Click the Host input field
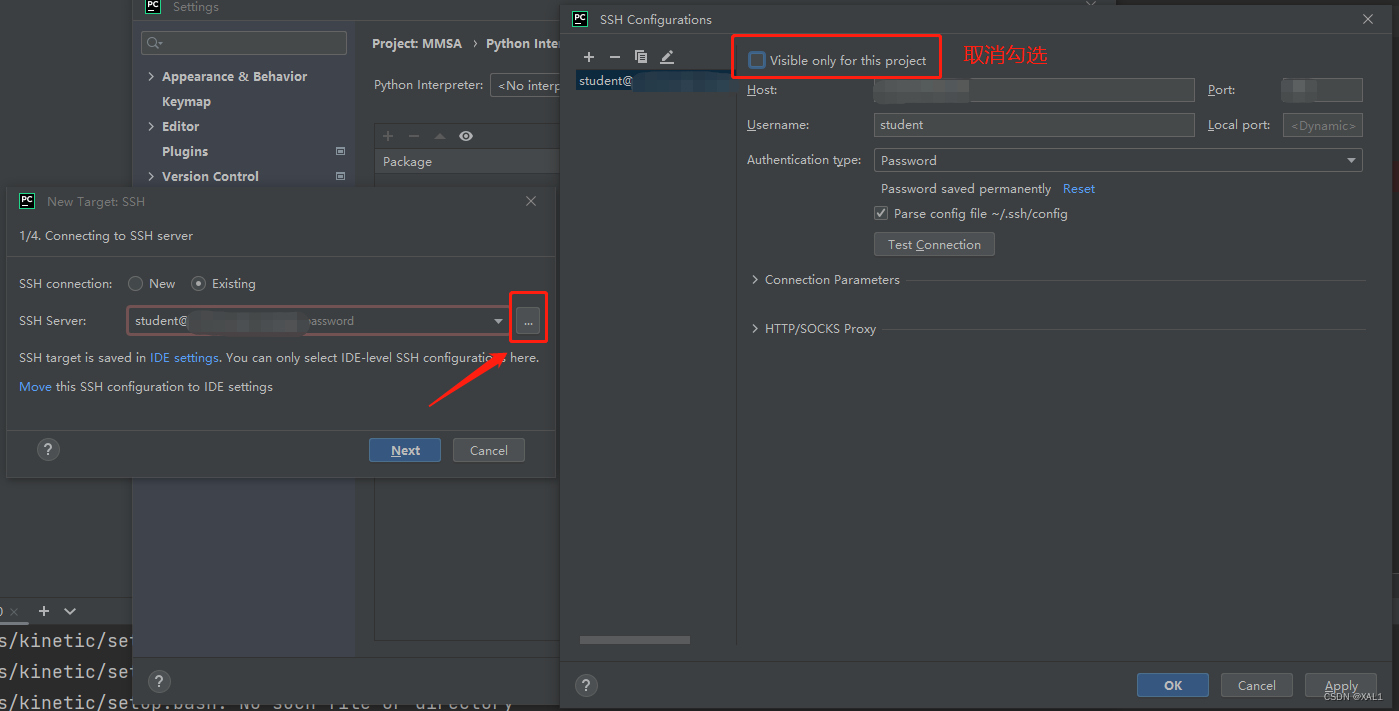1399x711 pixels. 1034,90
